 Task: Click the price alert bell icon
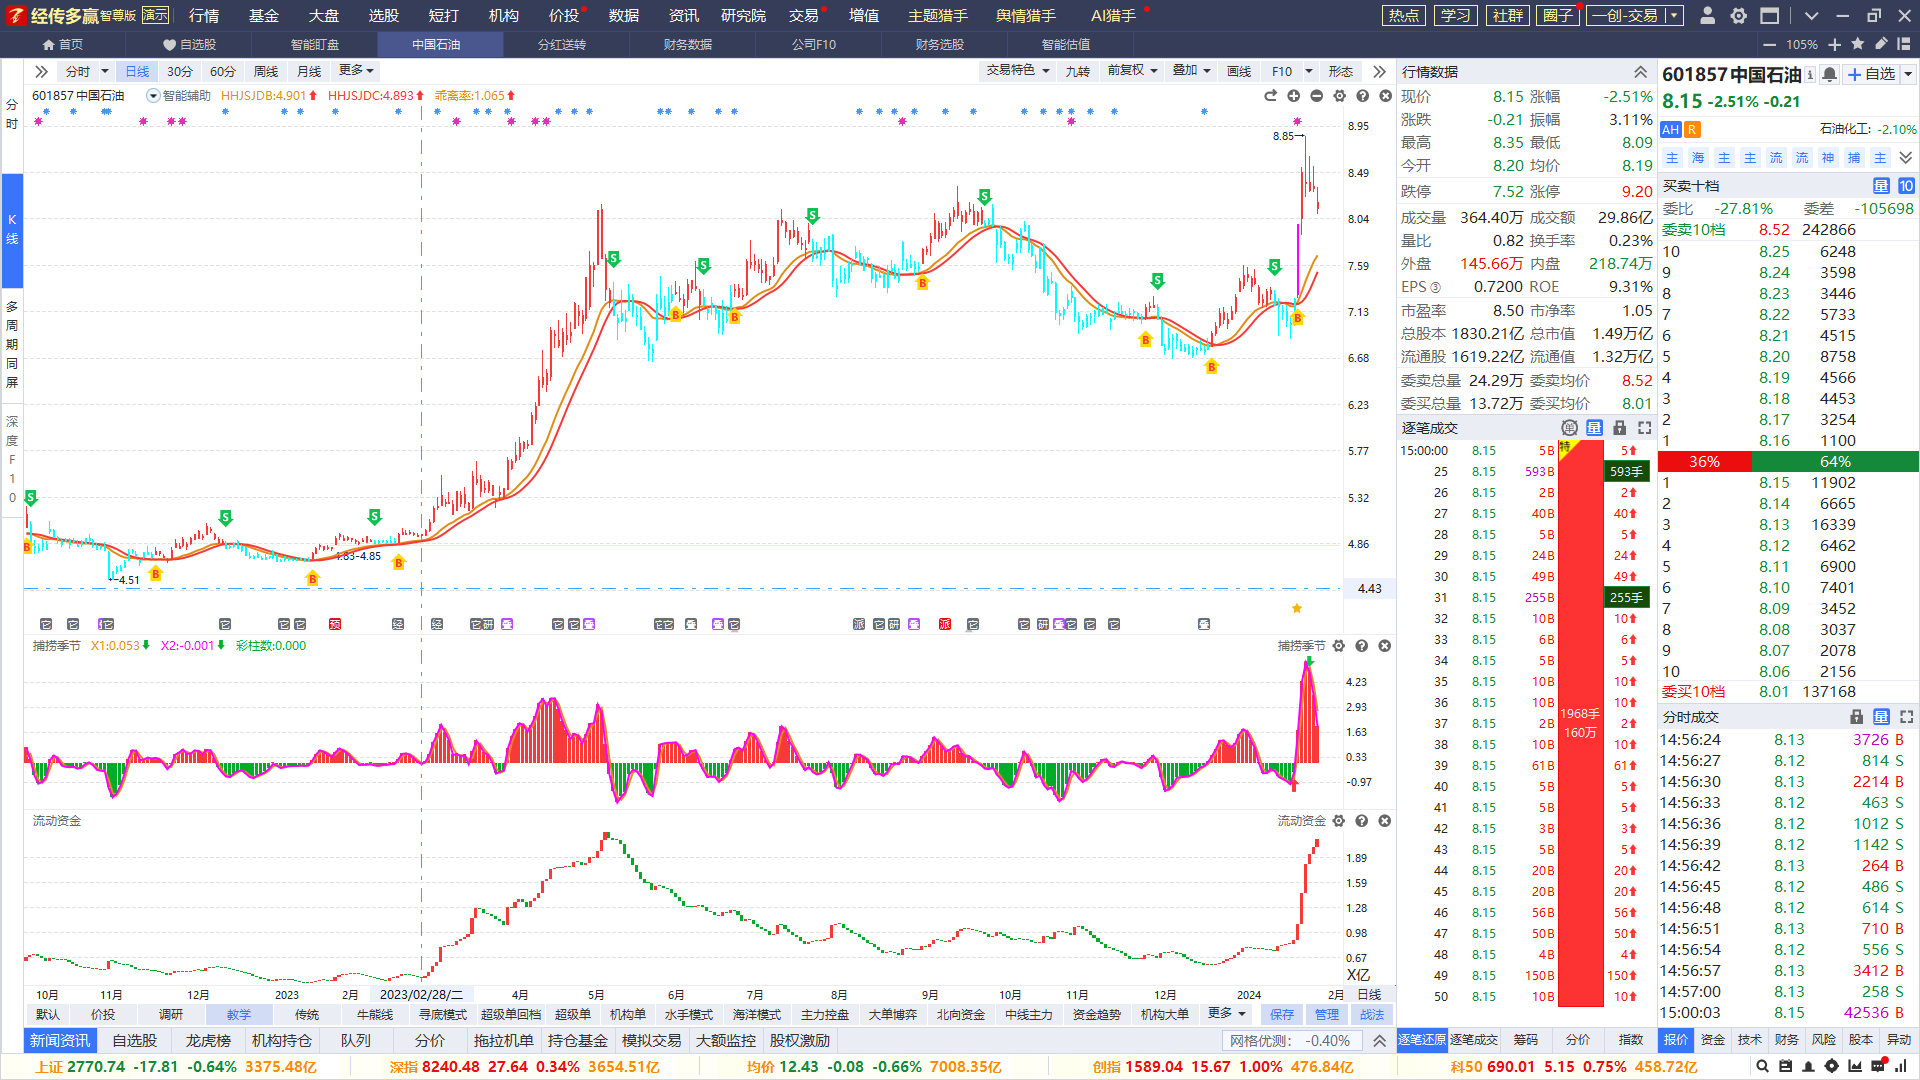1829,74
